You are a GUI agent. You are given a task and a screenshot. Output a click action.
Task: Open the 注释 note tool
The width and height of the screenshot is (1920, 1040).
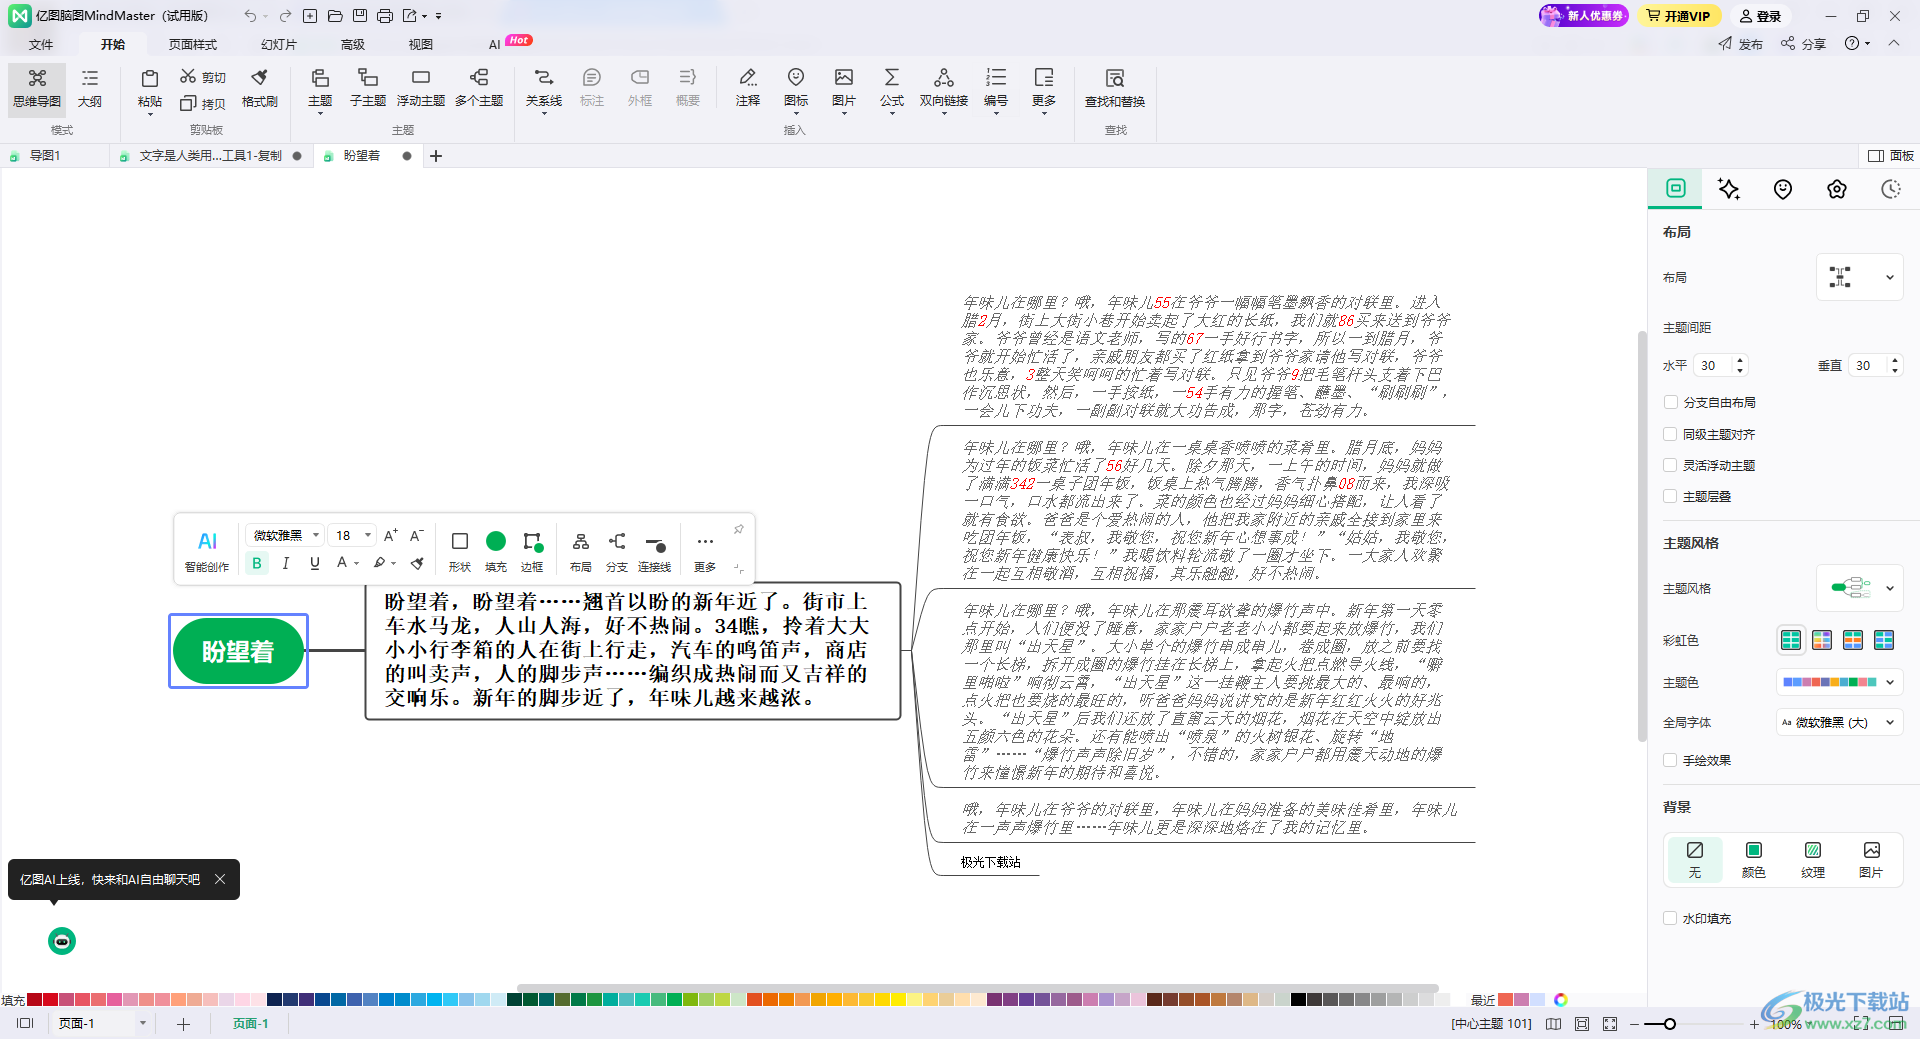pos(748,88)
